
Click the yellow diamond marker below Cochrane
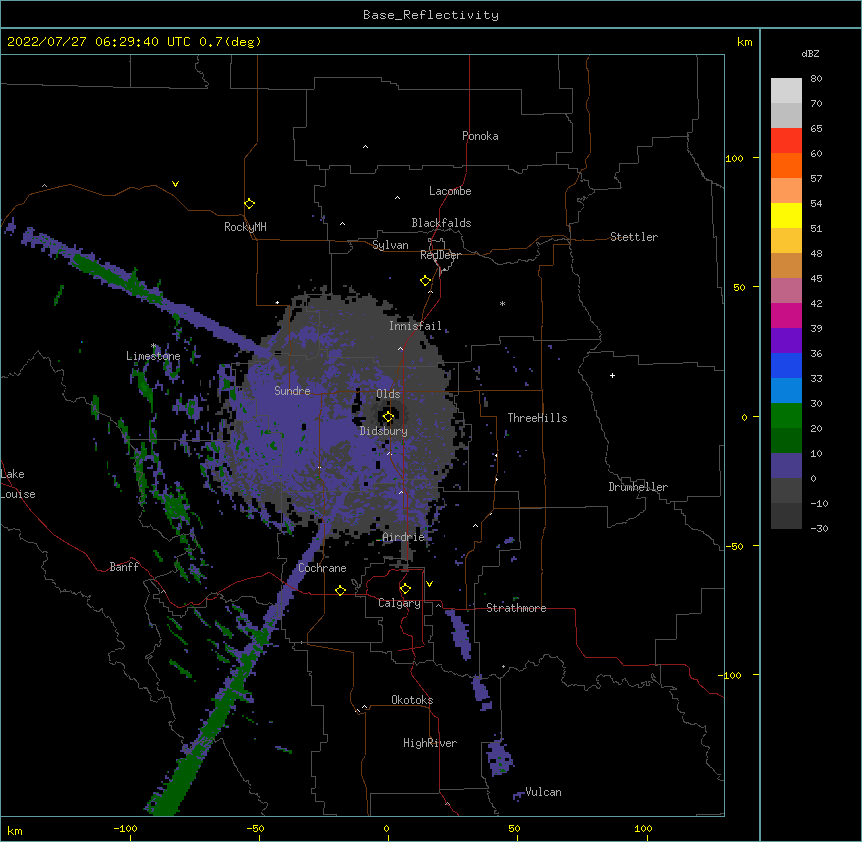pos(340,590)
